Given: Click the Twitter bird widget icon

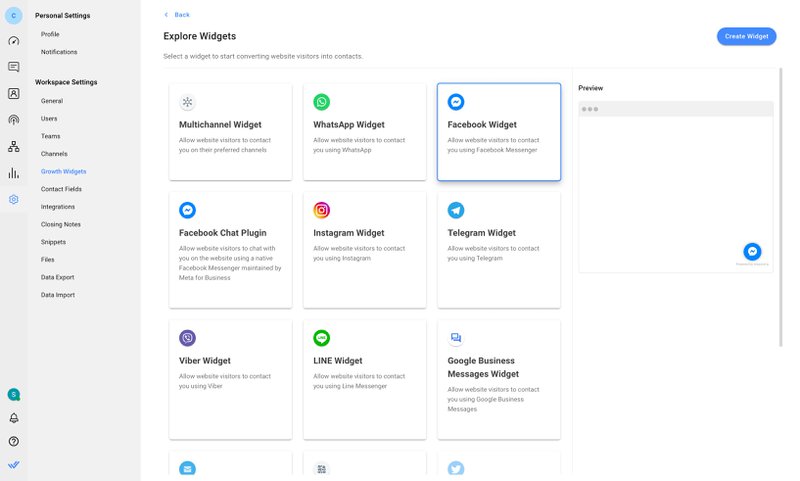Looking at the screenshot, I should pos(456,468).
